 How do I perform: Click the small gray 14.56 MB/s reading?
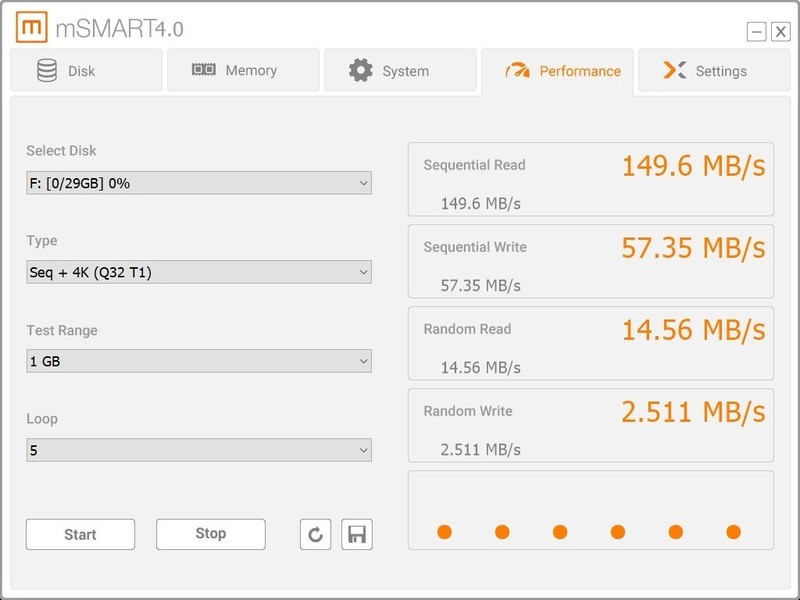pos(481,367)
